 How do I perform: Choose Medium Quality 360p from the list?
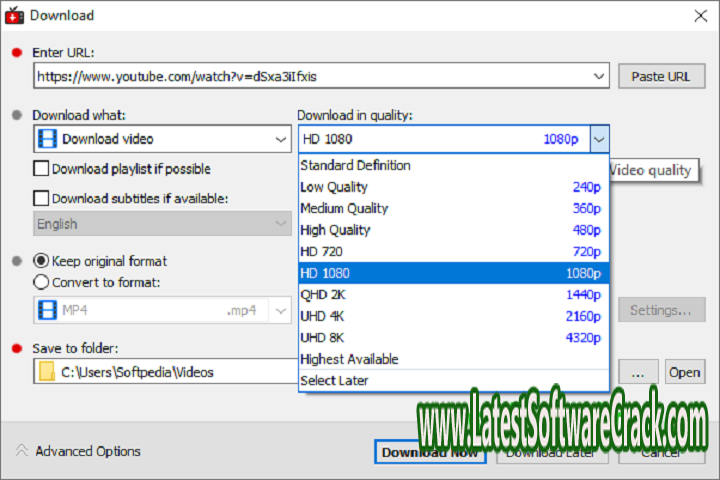(x=454, y=209)
